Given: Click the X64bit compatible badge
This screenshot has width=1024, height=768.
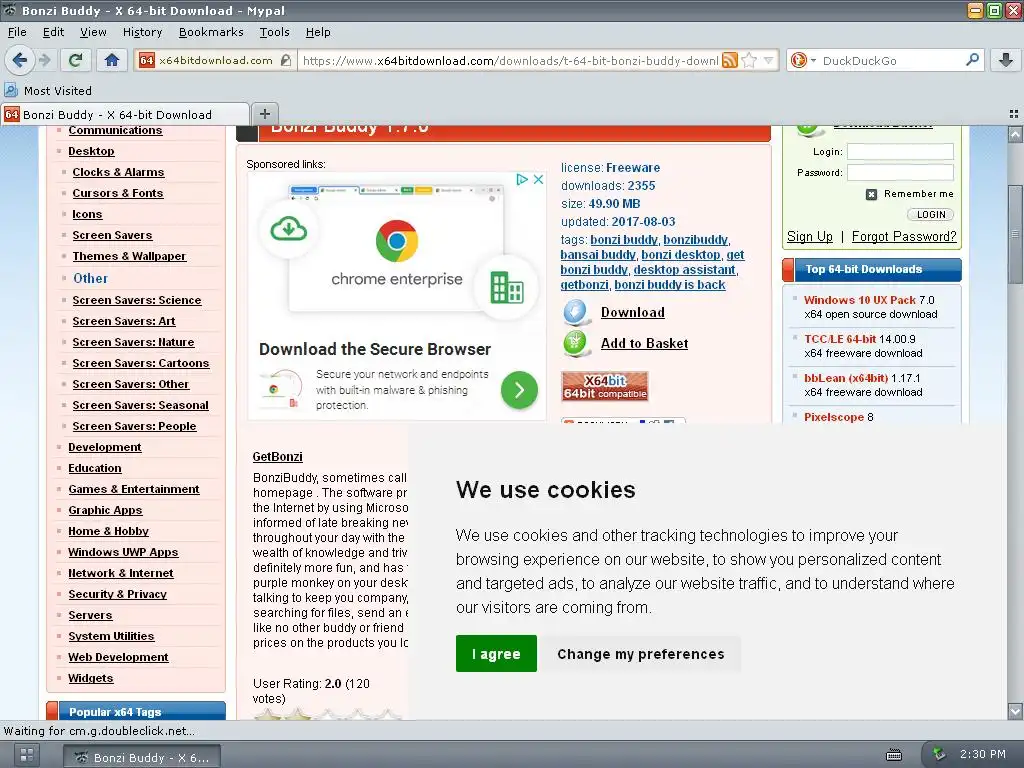Looking at the screenshot, I should 605,386.
